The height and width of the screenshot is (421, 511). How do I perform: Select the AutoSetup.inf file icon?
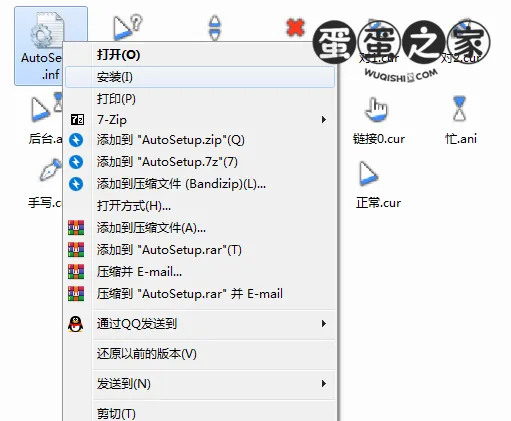pos(47,29)
